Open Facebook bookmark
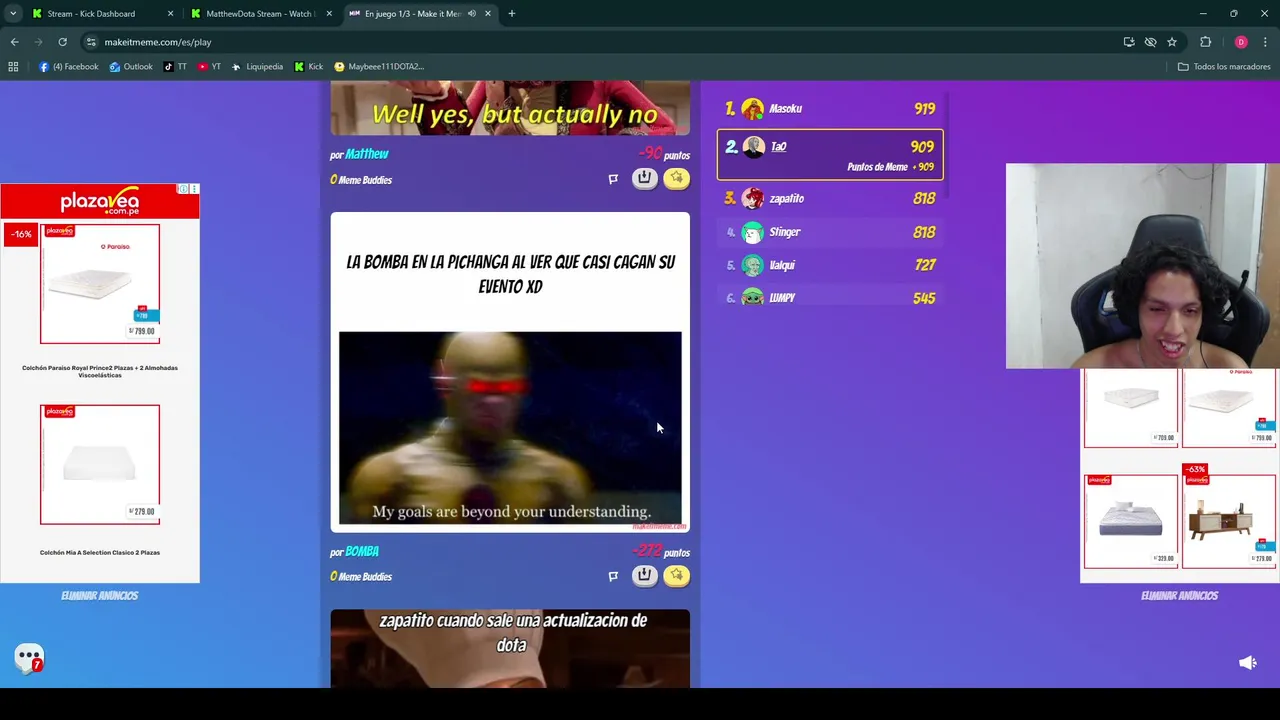 pyautogui.click(x=69, y=67)
